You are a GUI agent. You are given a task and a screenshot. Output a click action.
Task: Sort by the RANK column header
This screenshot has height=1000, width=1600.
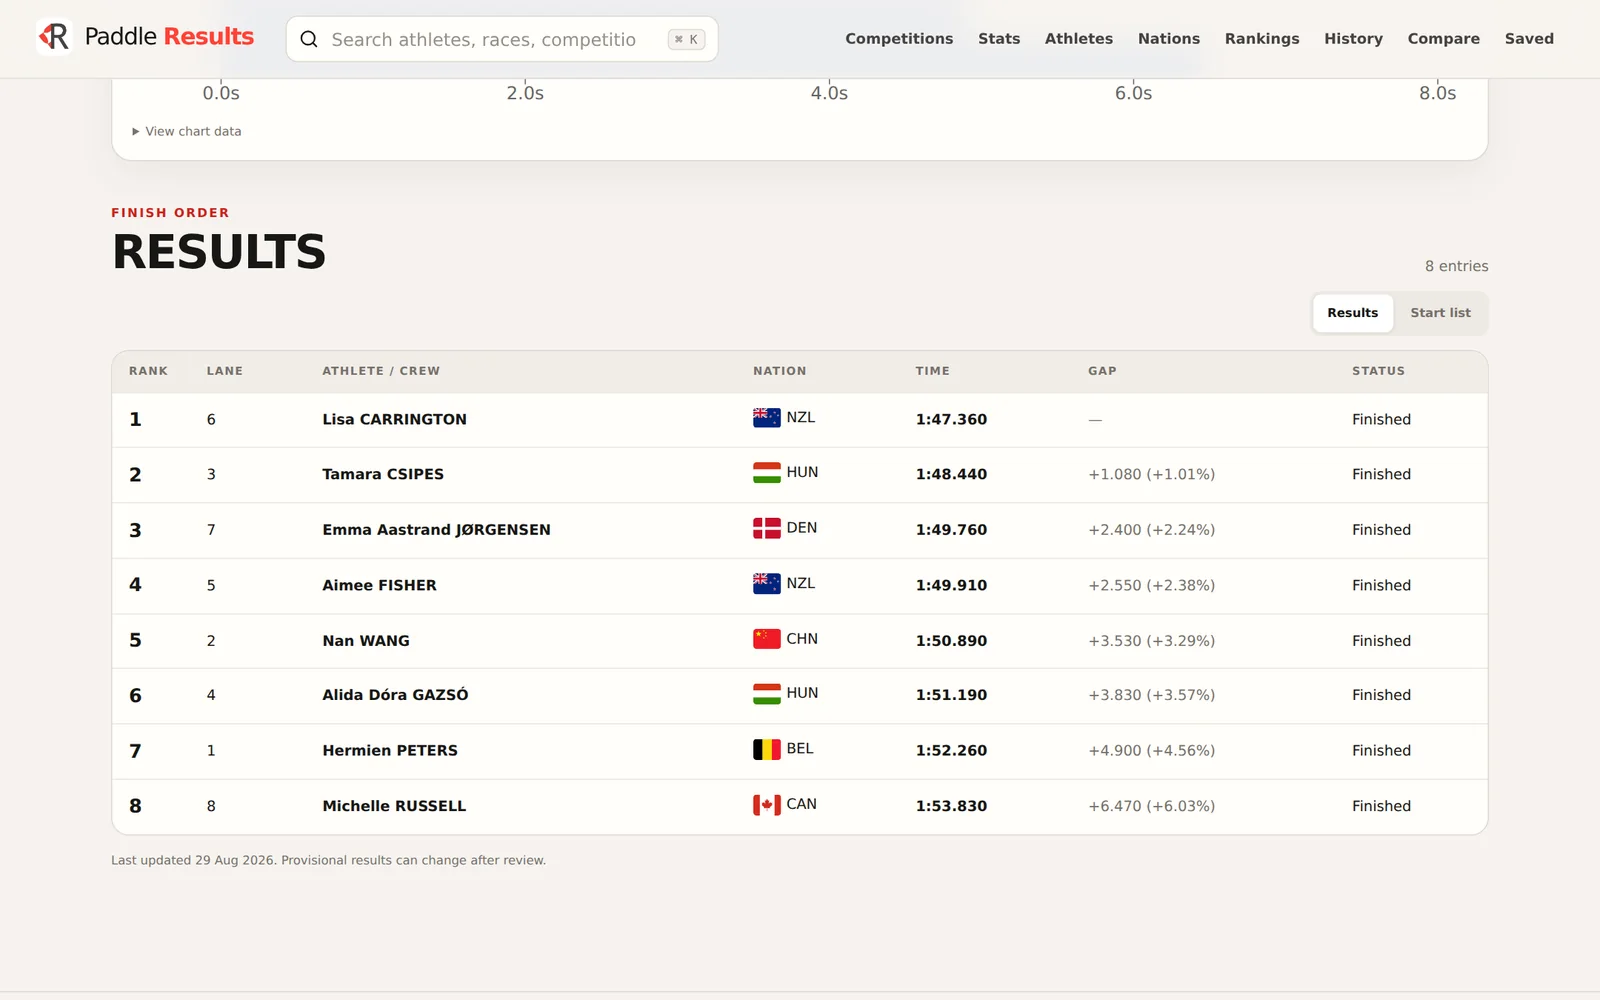pyautogui.click(x=148, y=371)
